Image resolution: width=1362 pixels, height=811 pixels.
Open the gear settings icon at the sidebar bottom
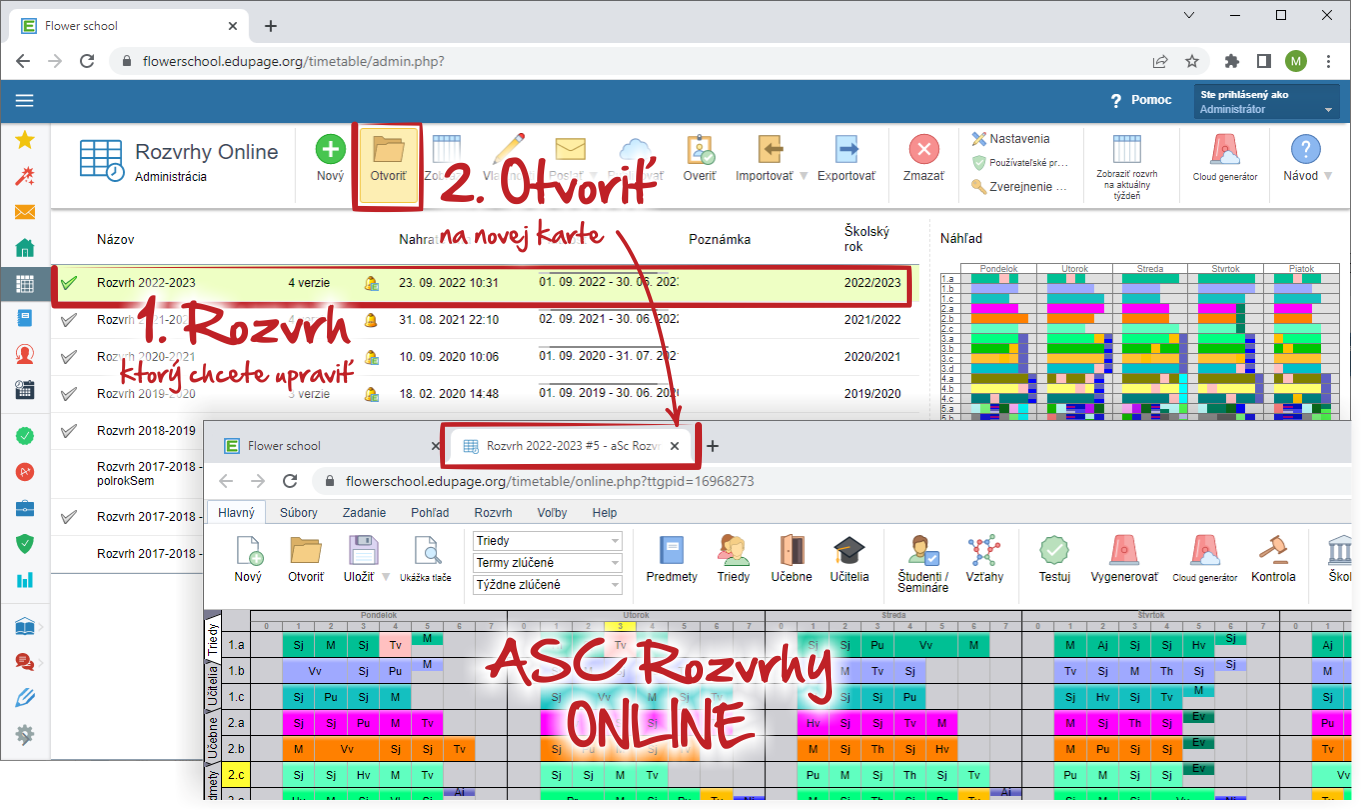(25, 734)
